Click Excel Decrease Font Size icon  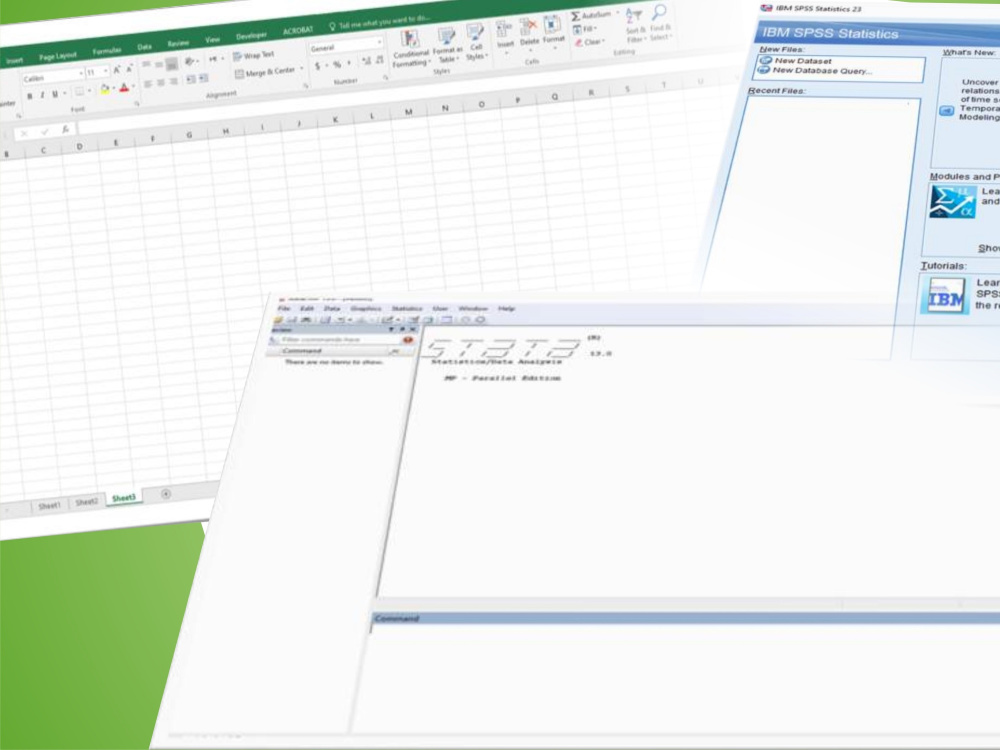129,69
